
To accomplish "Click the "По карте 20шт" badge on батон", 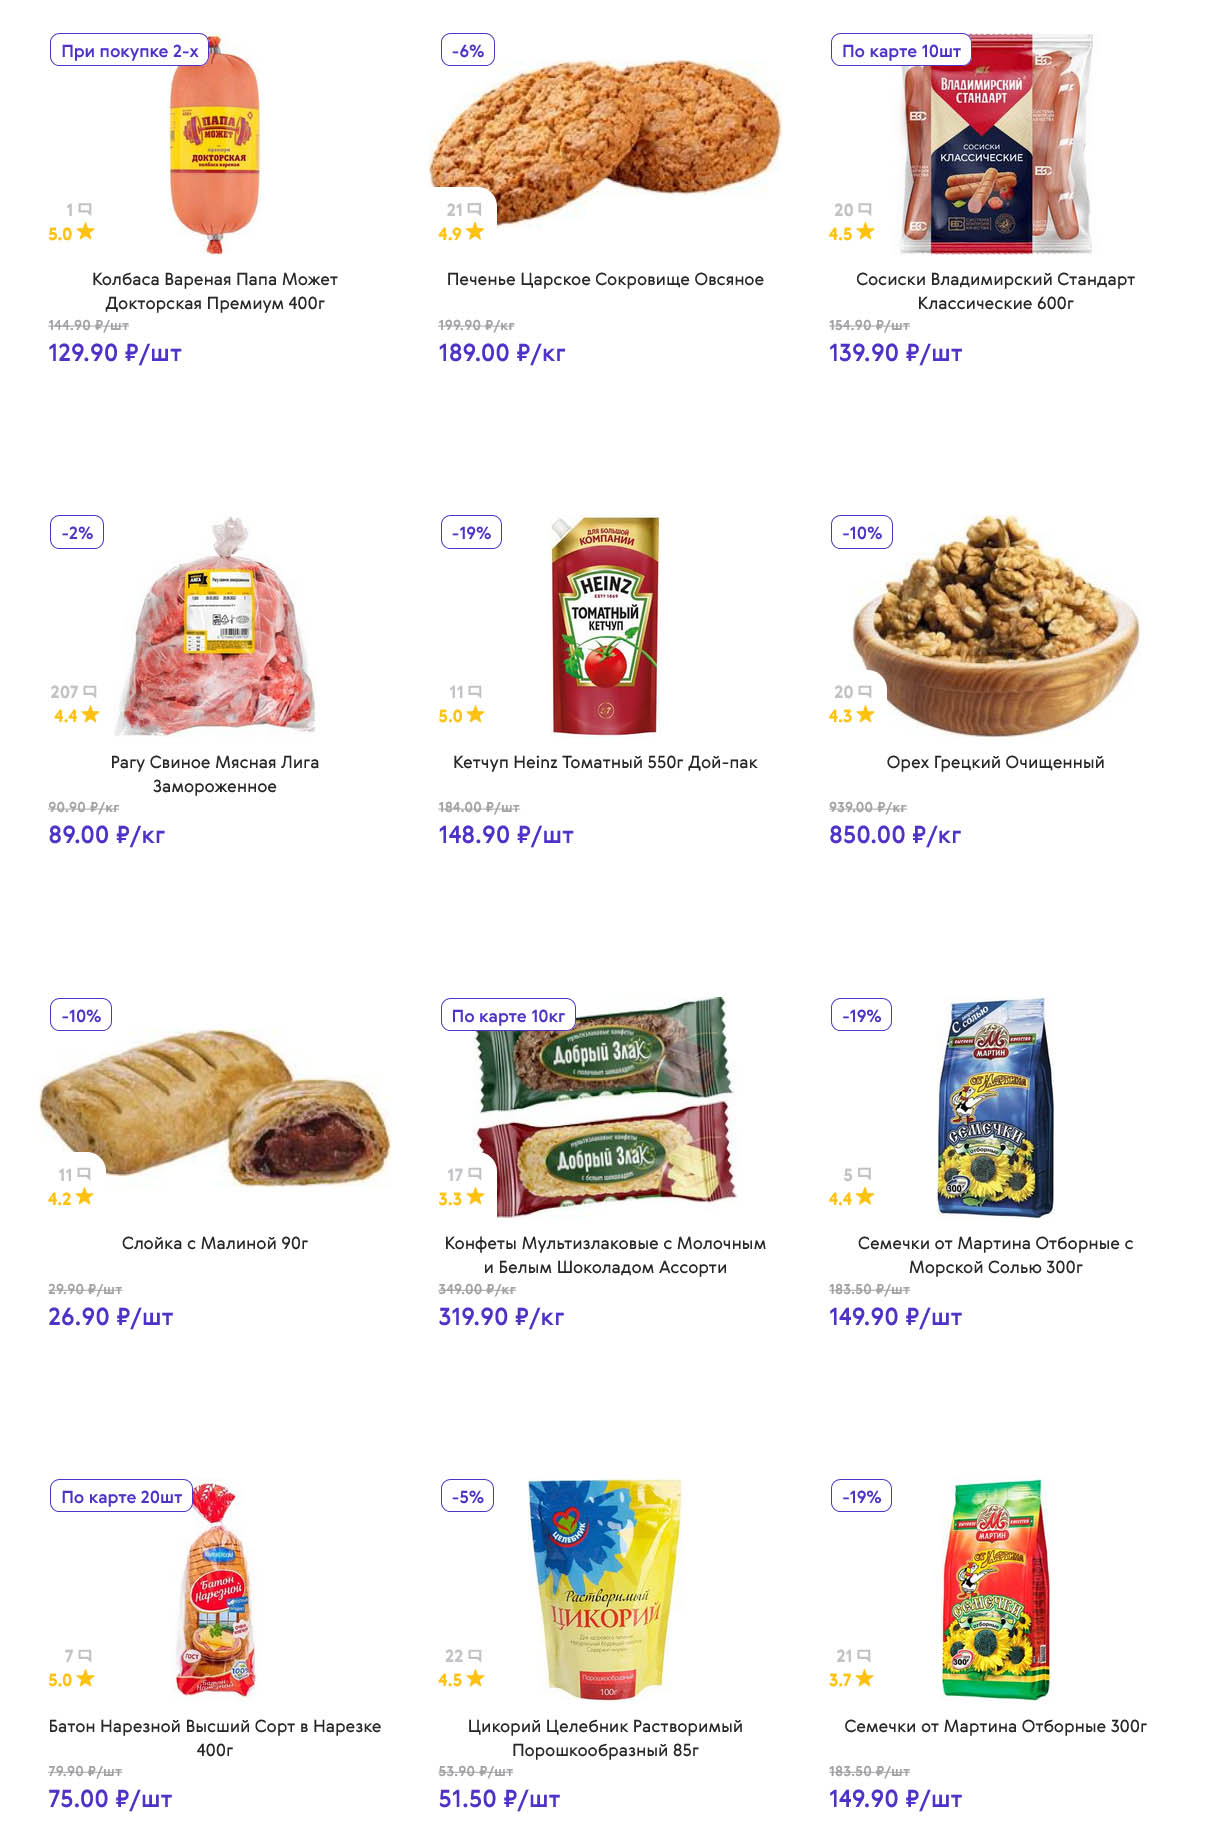I will (121, 1497).
